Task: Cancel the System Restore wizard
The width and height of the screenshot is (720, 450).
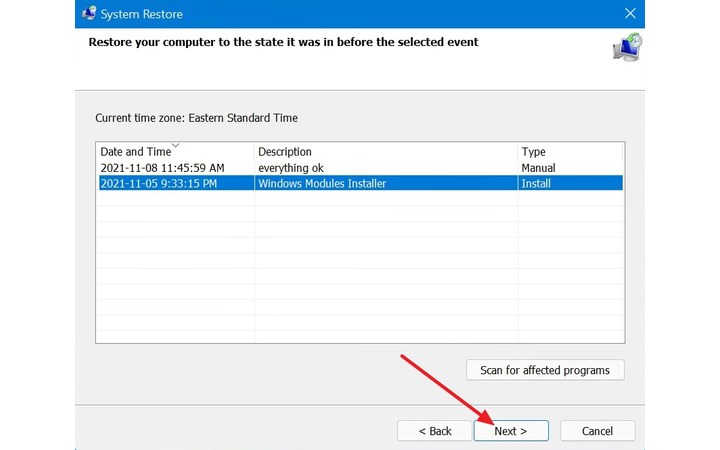Action: (x=597, y=431)
